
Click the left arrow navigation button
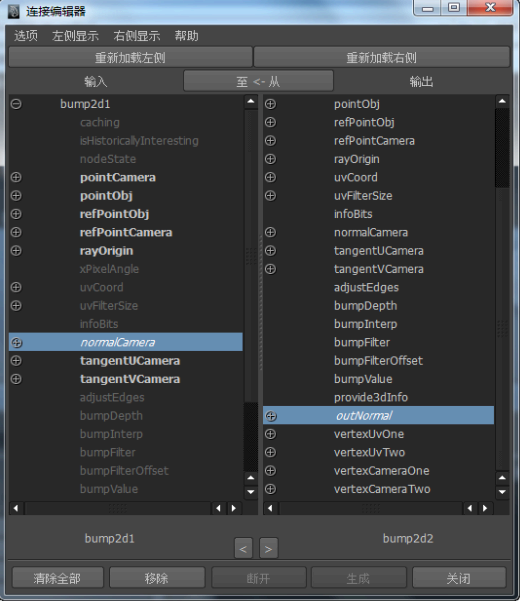(x=243, y=549)
